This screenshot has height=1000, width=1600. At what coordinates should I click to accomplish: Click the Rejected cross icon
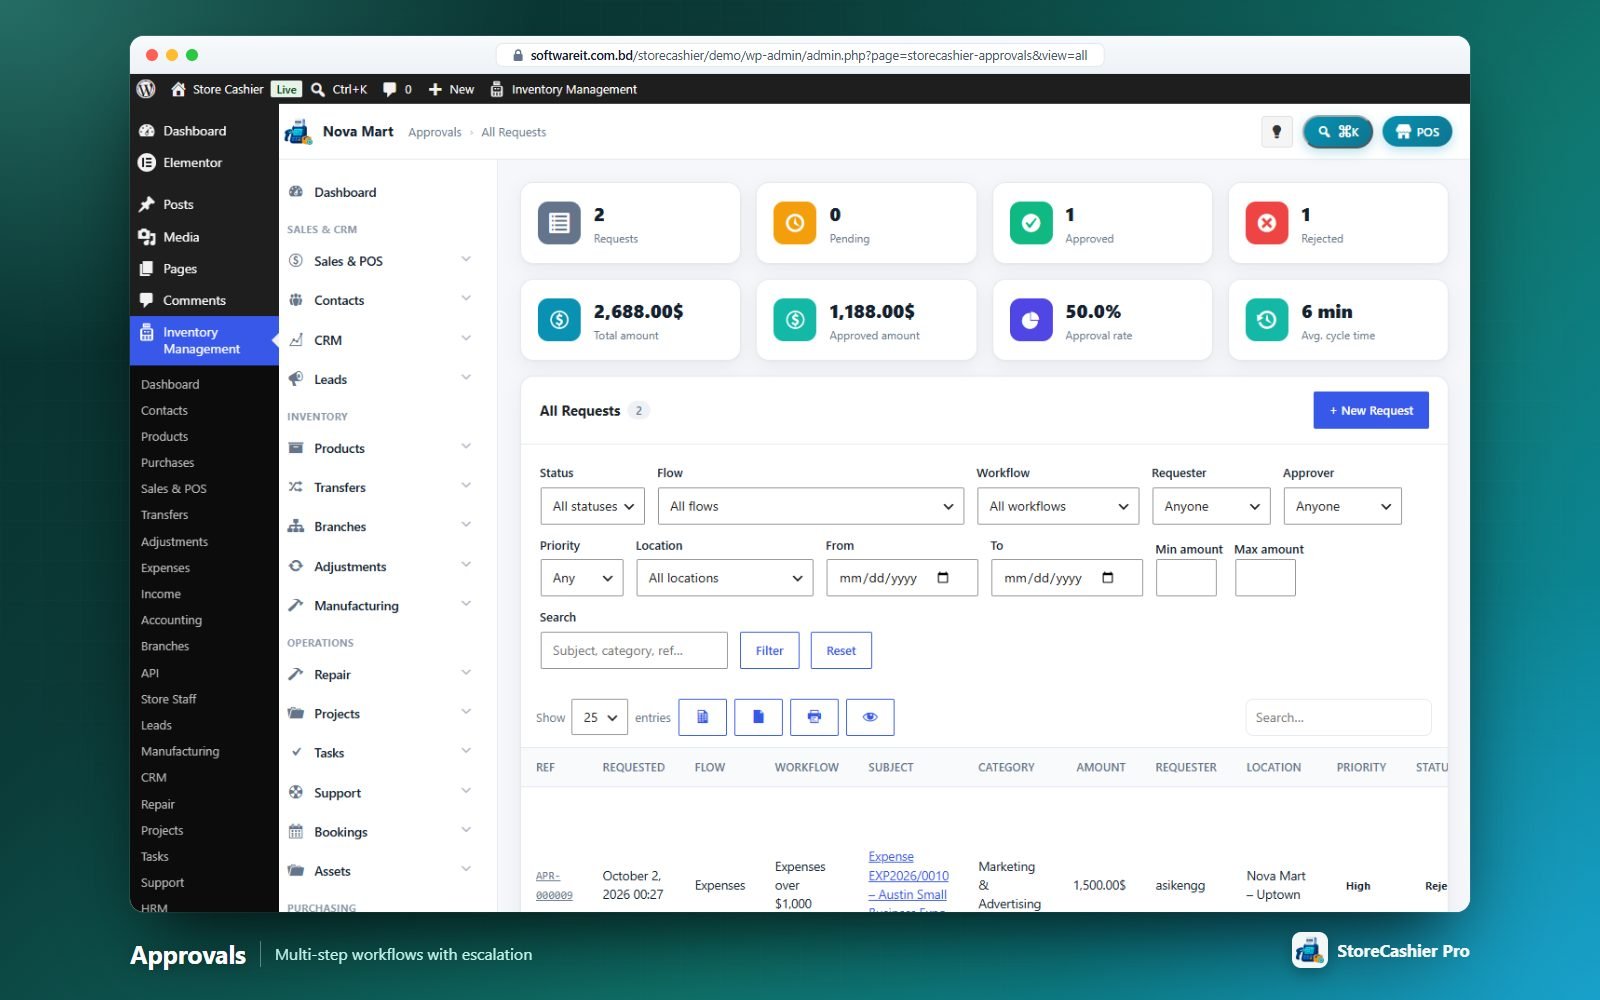tap(1267, 223)
